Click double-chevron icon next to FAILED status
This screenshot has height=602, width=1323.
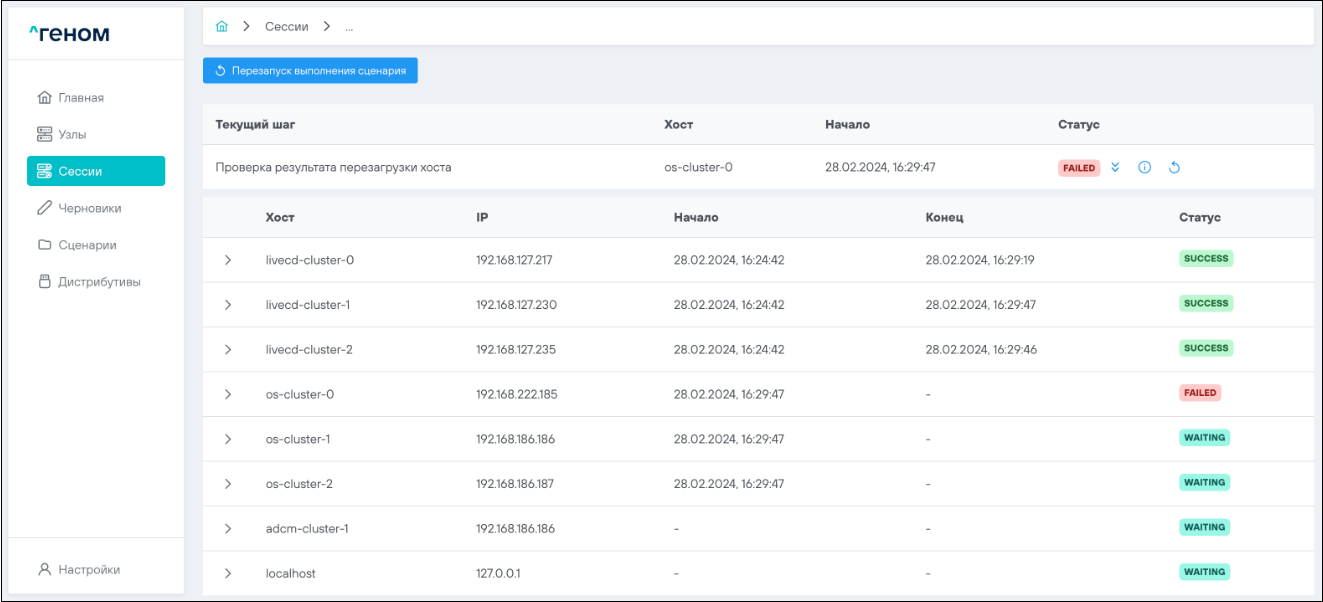(x=1116, y=168)
